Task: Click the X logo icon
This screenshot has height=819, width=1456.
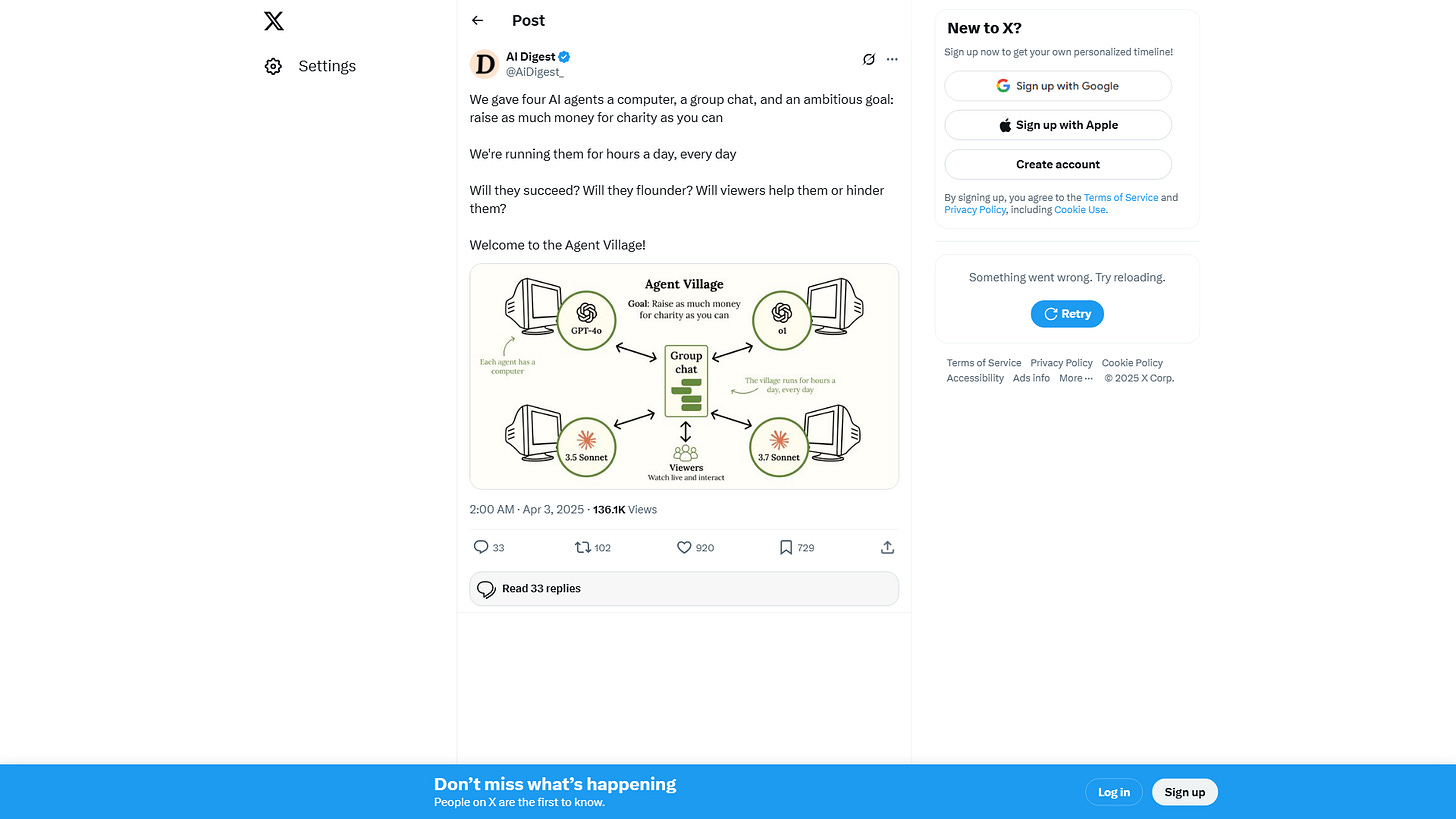Action: pyautogui.click(x=274, y=20)
